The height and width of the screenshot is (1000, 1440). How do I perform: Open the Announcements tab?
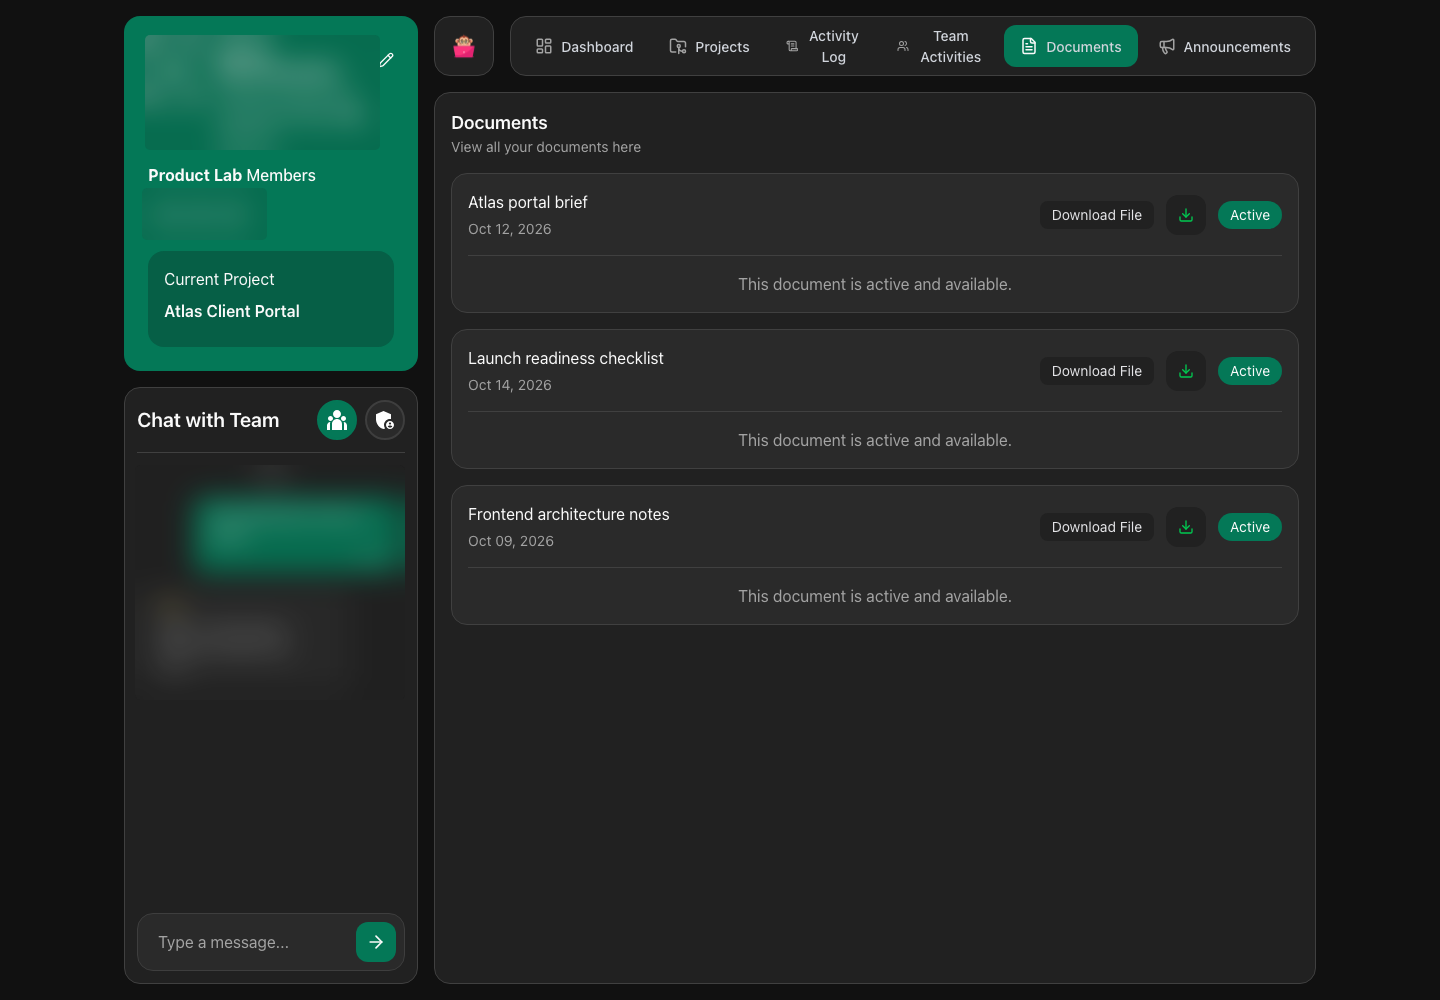tap(1224, 46)
